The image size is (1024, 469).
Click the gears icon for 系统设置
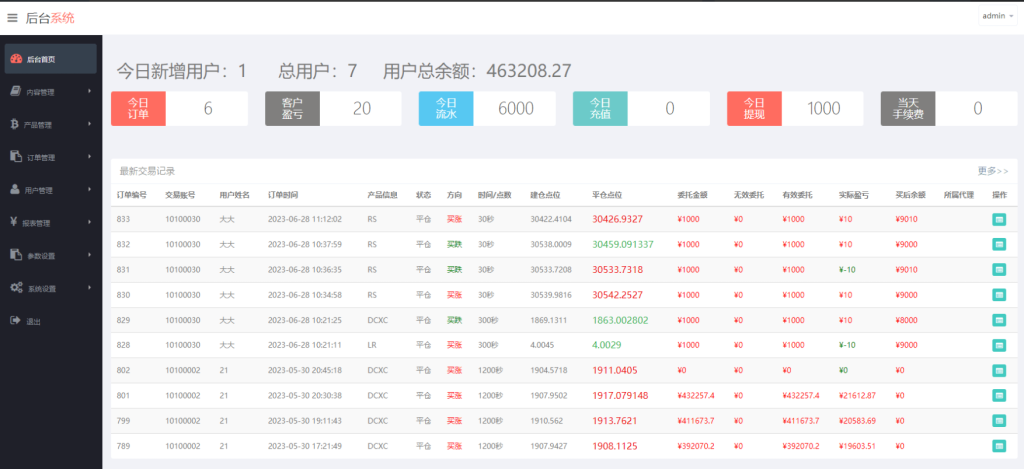coord(17,287)
